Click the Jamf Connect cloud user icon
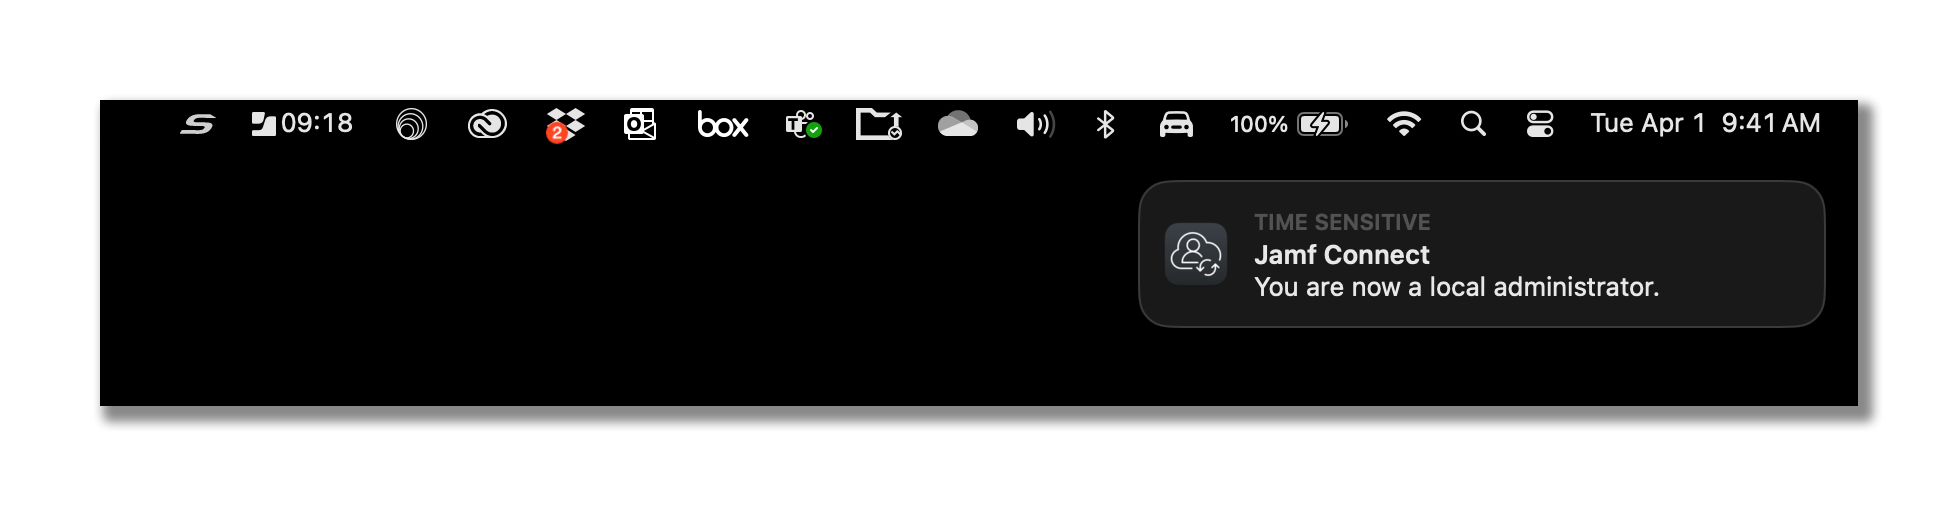Viewport: 1958px width, 506px height. (1196, 254)
